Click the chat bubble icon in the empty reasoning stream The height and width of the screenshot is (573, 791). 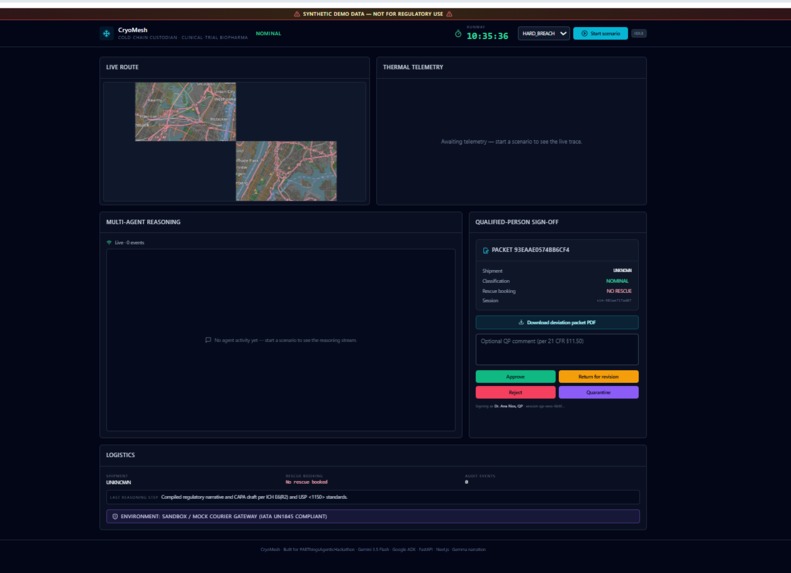[x=208, y=340]
